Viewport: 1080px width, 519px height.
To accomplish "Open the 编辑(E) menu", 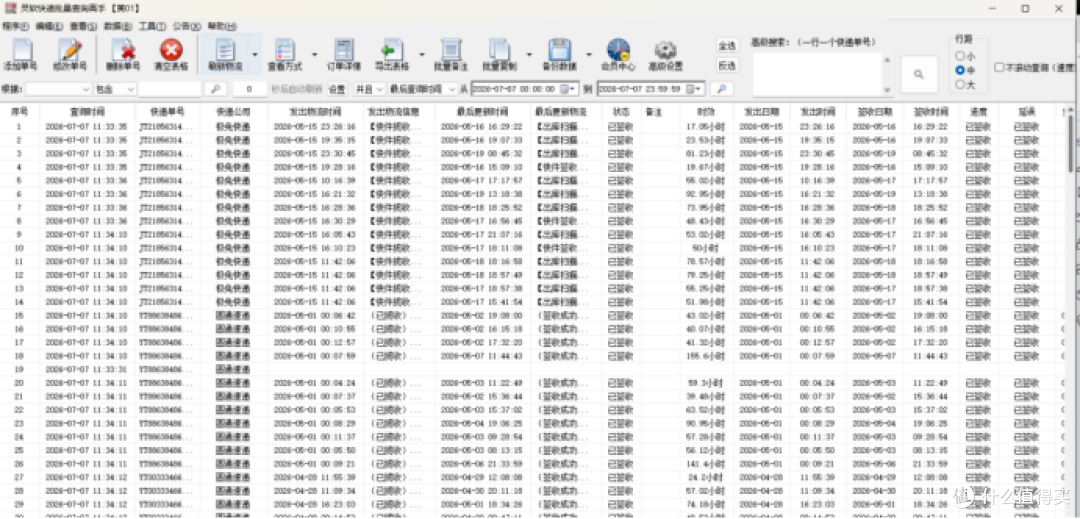I will [49, 26].
